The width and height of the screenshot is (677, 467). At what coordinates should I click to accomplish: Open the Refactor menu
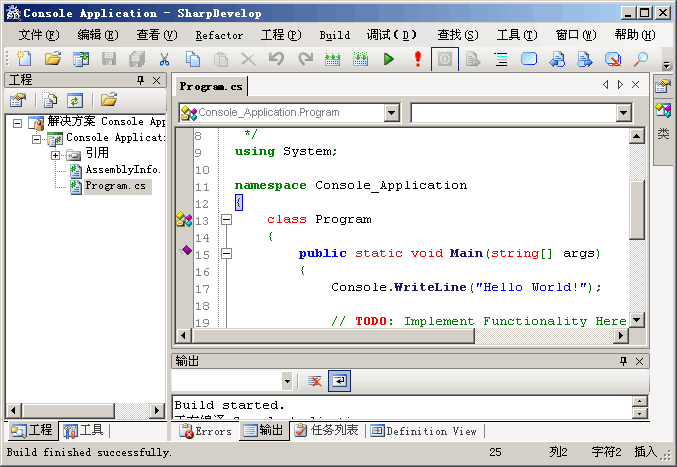click(x=219, y=35)
